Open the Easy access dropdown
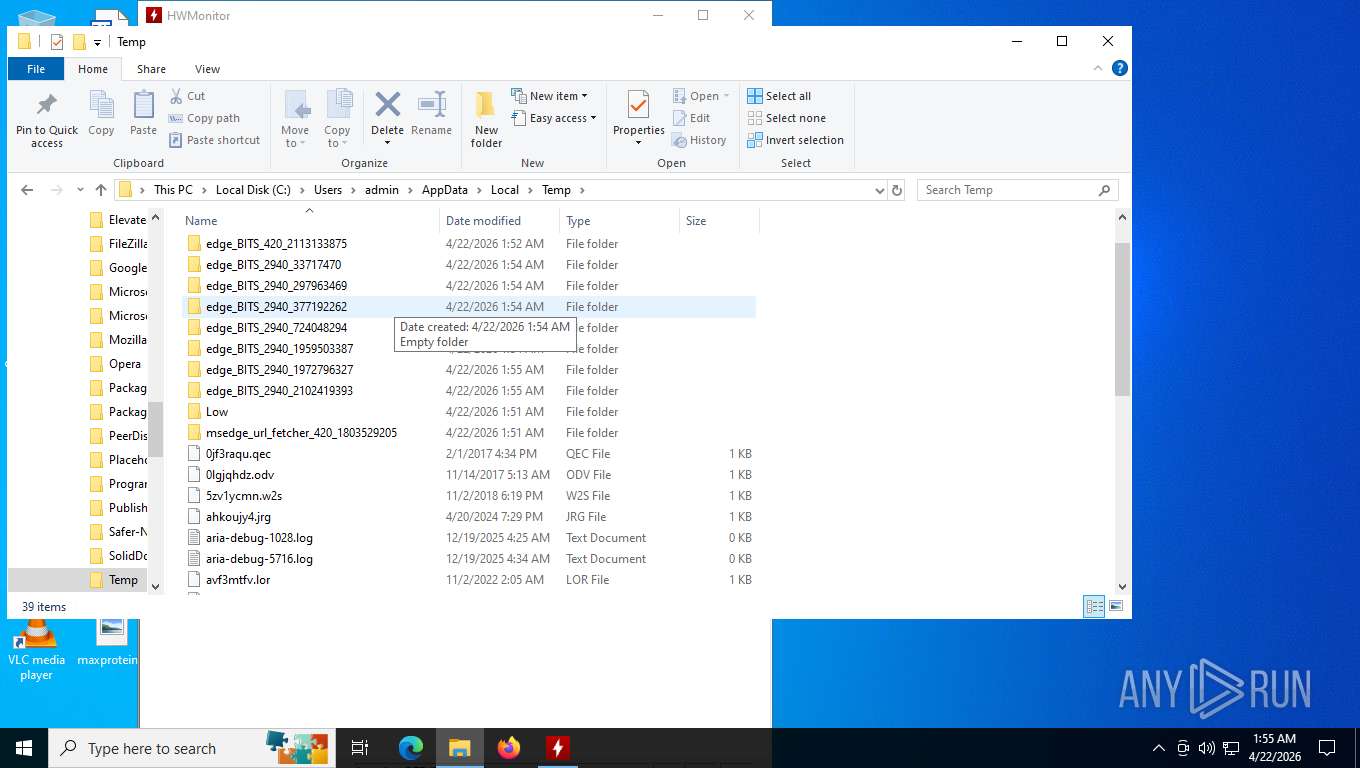 (554, 118)
